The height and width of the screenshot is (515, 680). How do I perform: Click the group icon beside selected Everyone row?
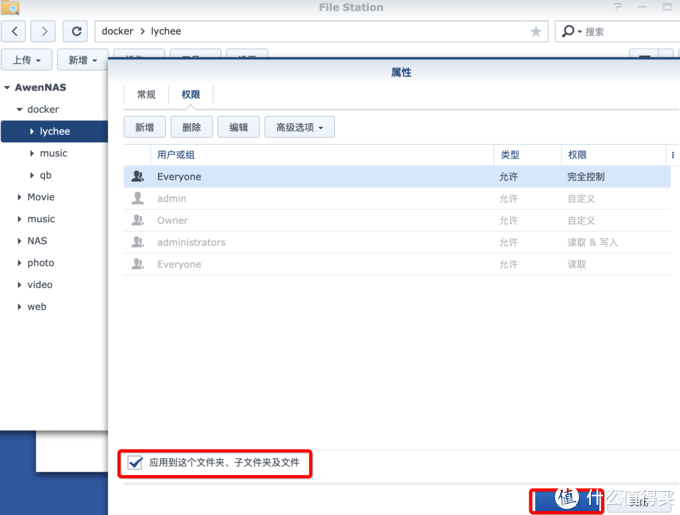[138, 176]
